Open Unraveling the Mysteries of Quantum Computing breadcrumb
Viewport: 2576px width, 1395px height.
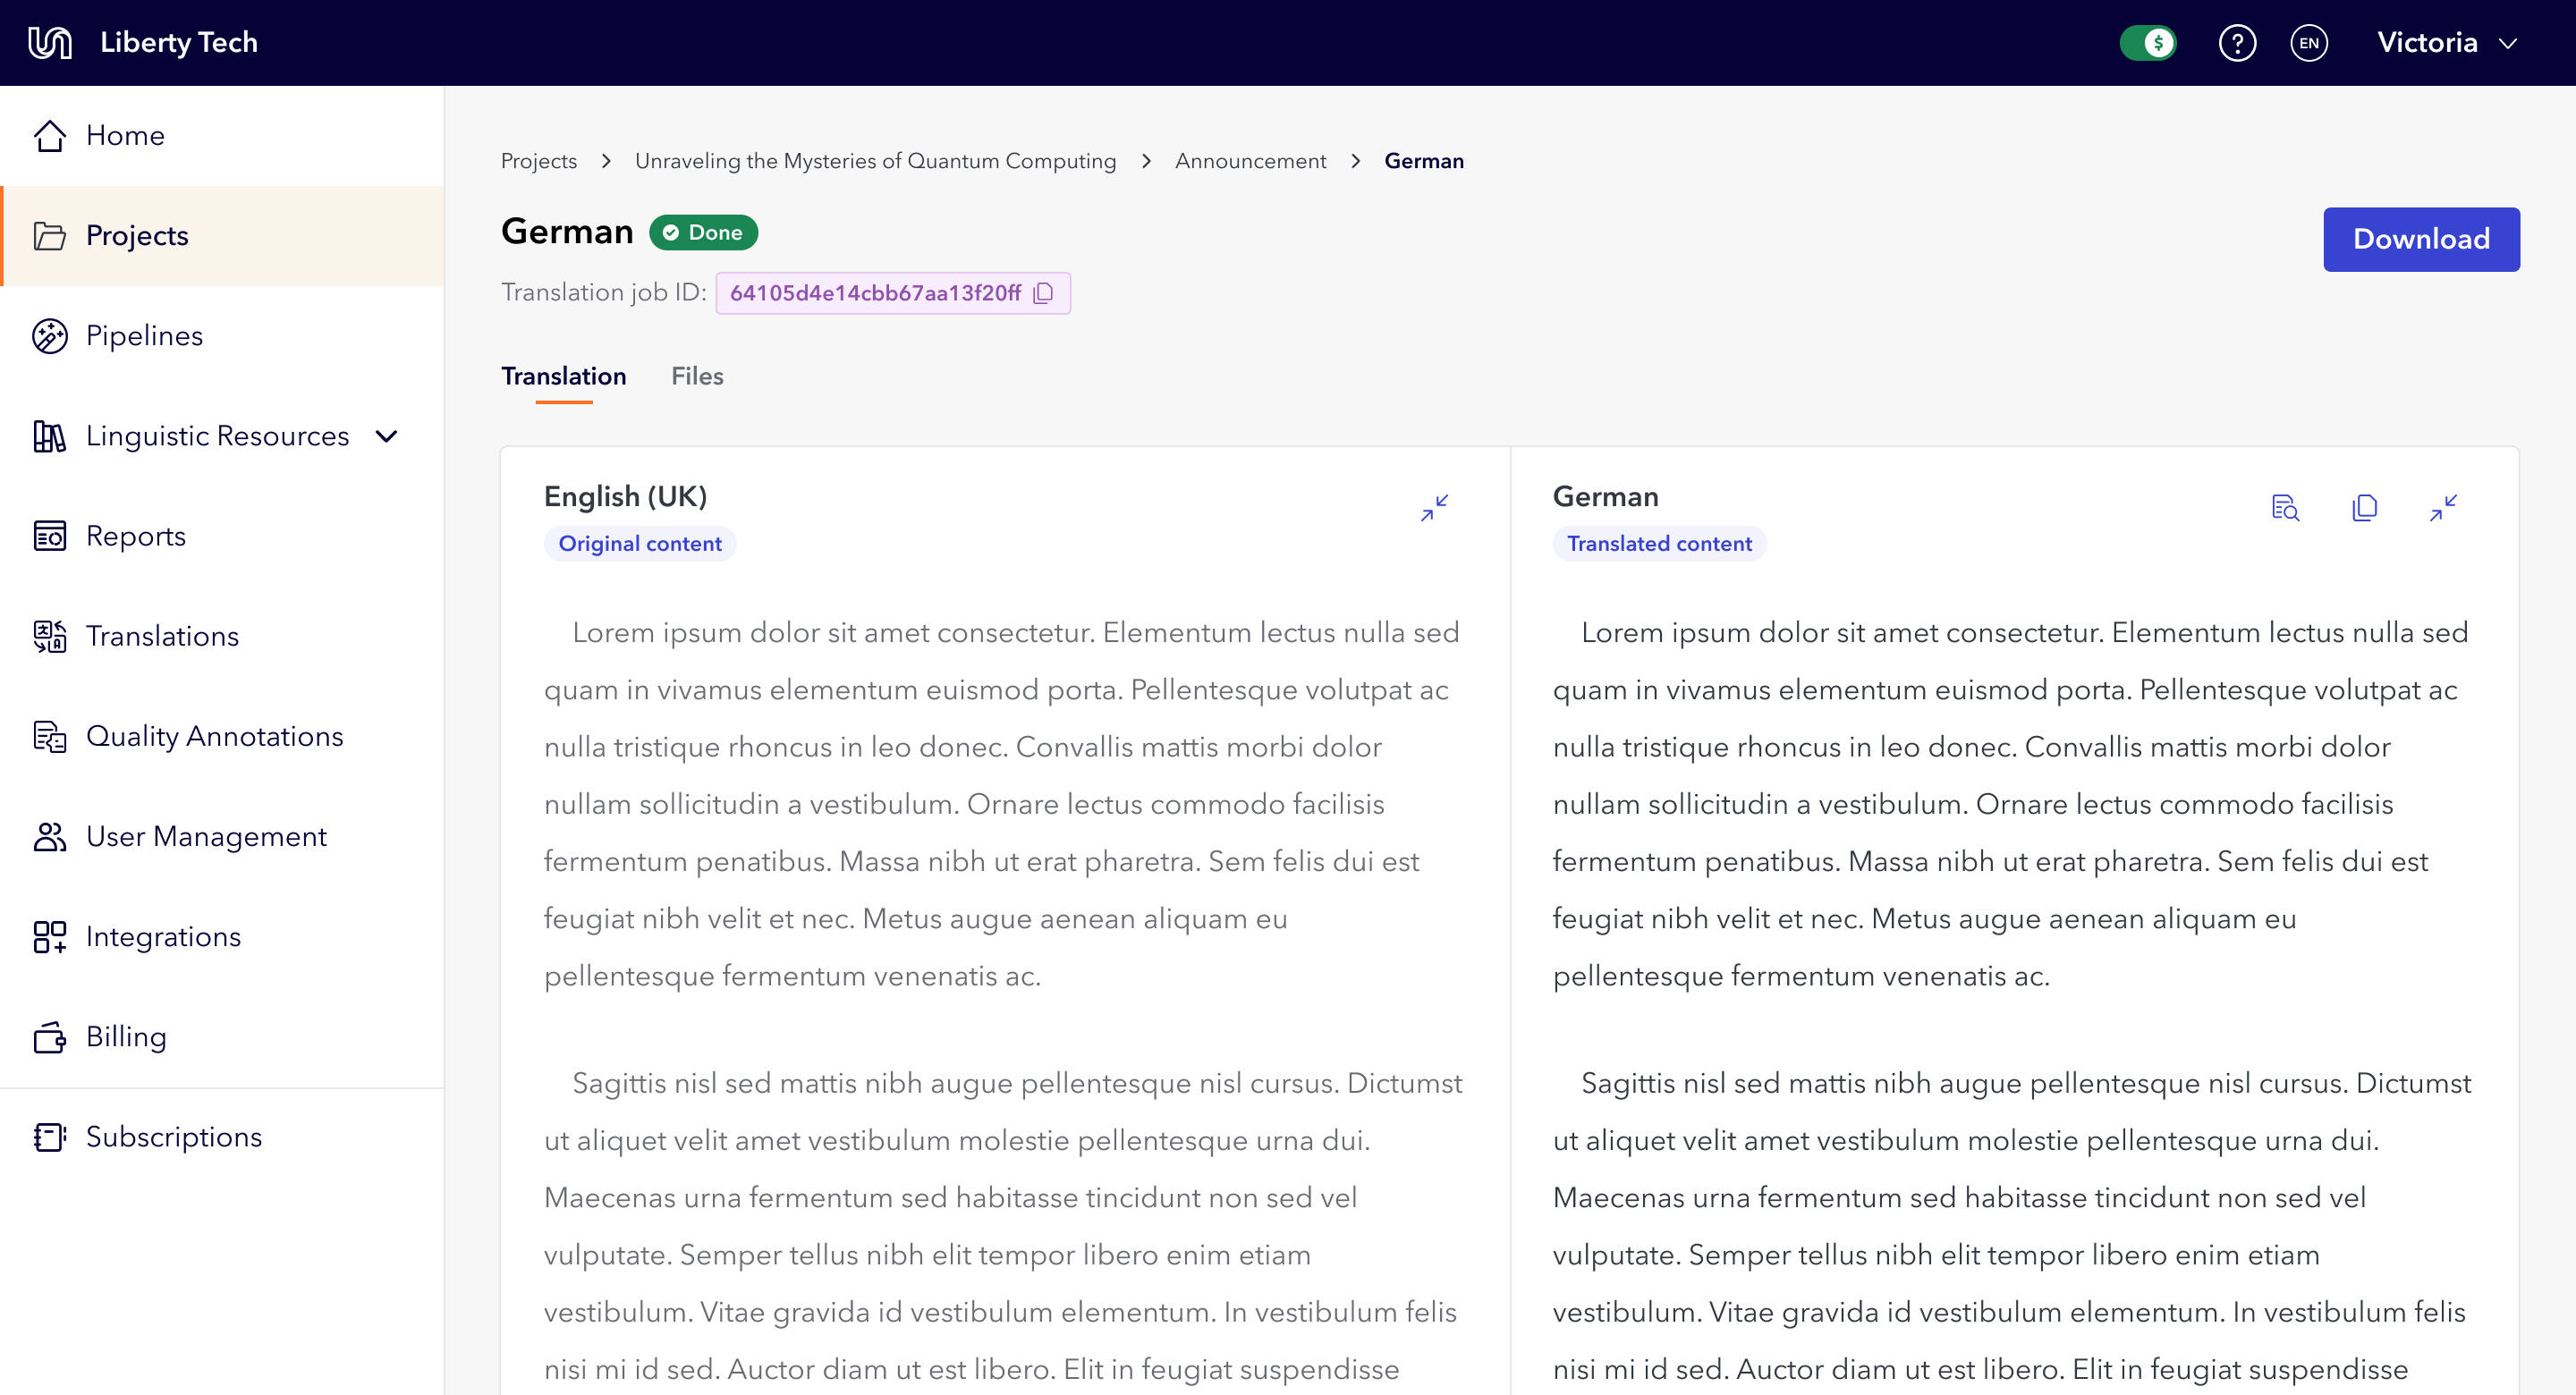click(875, 161)
